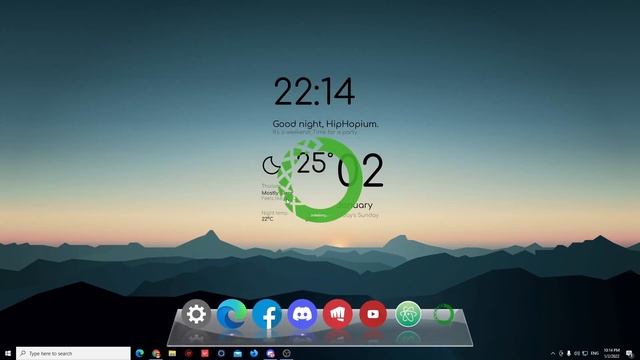This screenshot has width=640, height=360.
Task: Click the moon weather icon
Action: tap(271, 165)
